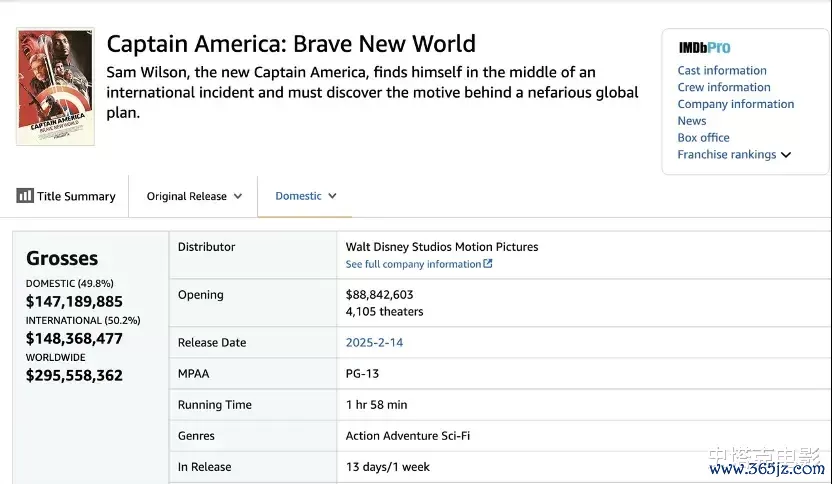The height and width of the screenshot is (484, 832).
Task: Open the Original Release dropdown
Action: (194, 196)
